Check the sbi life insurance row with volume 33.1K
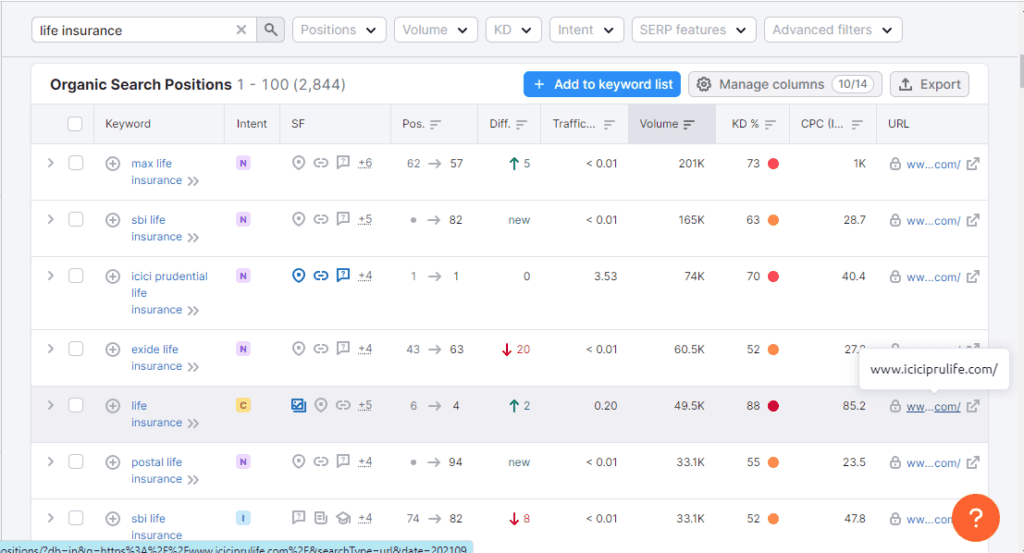The height and width of the screenshot is (553, 1024). pos(76,518)
